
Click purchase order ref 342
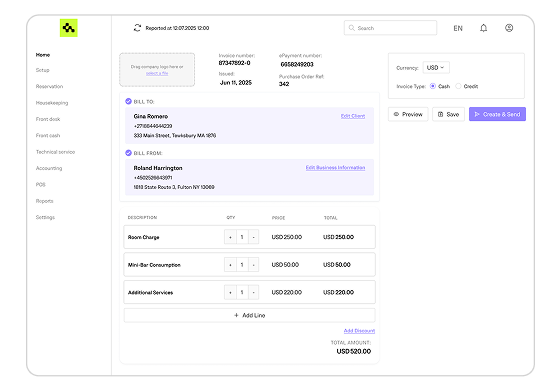click(x=284, y=84)
